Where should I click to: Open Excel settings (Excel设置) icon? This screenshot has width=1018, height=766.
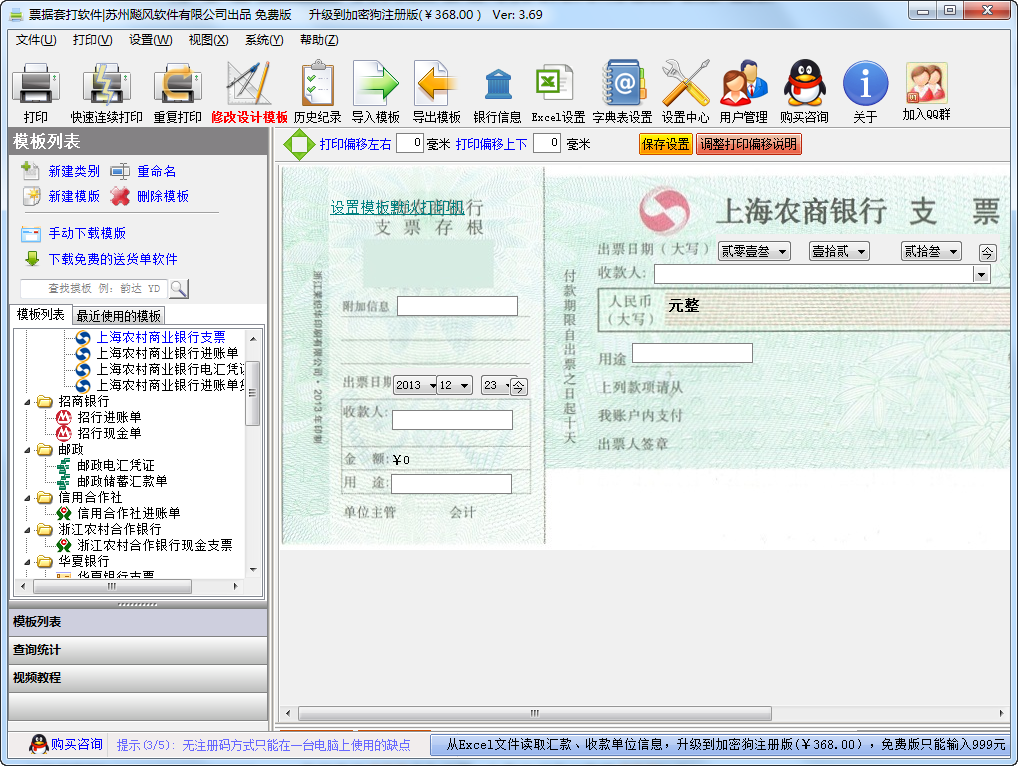(x=557, y=92)
